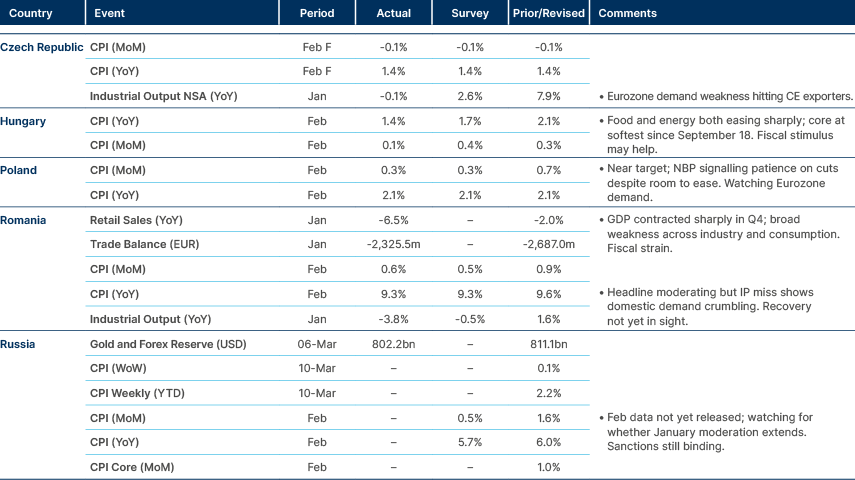The height and width of the screenshot is (480, 855).
Task: Select the -2,687.0m prior value
Action: coord(549,244)
